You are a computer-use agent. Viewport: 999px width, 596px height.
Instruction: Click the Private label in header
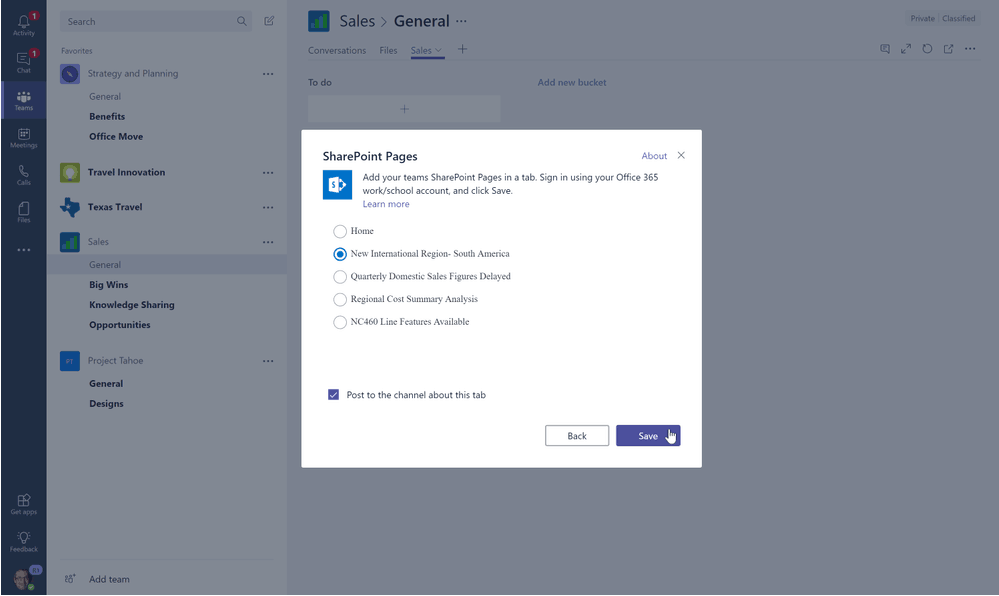pos(923,18)
